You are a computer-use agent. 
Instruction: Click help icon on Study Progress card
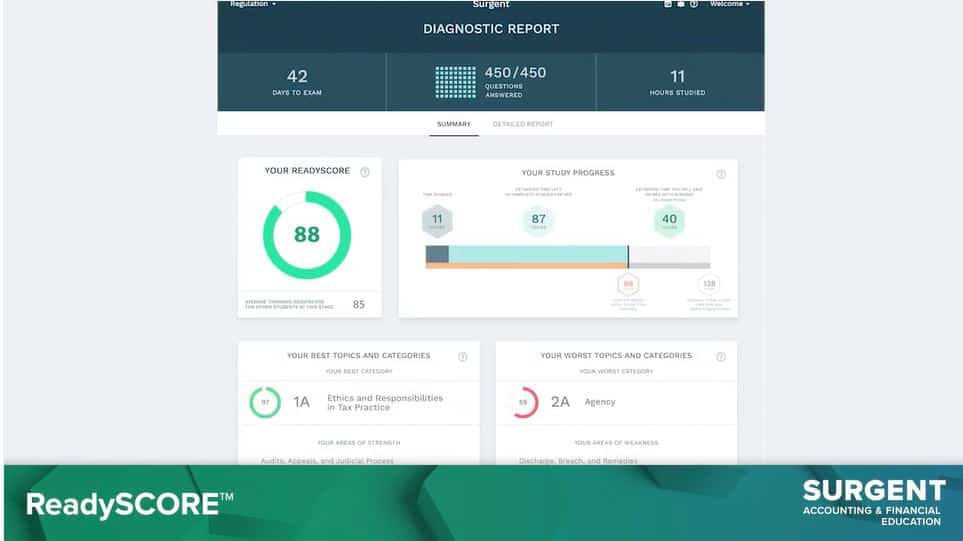coord(721,174)
